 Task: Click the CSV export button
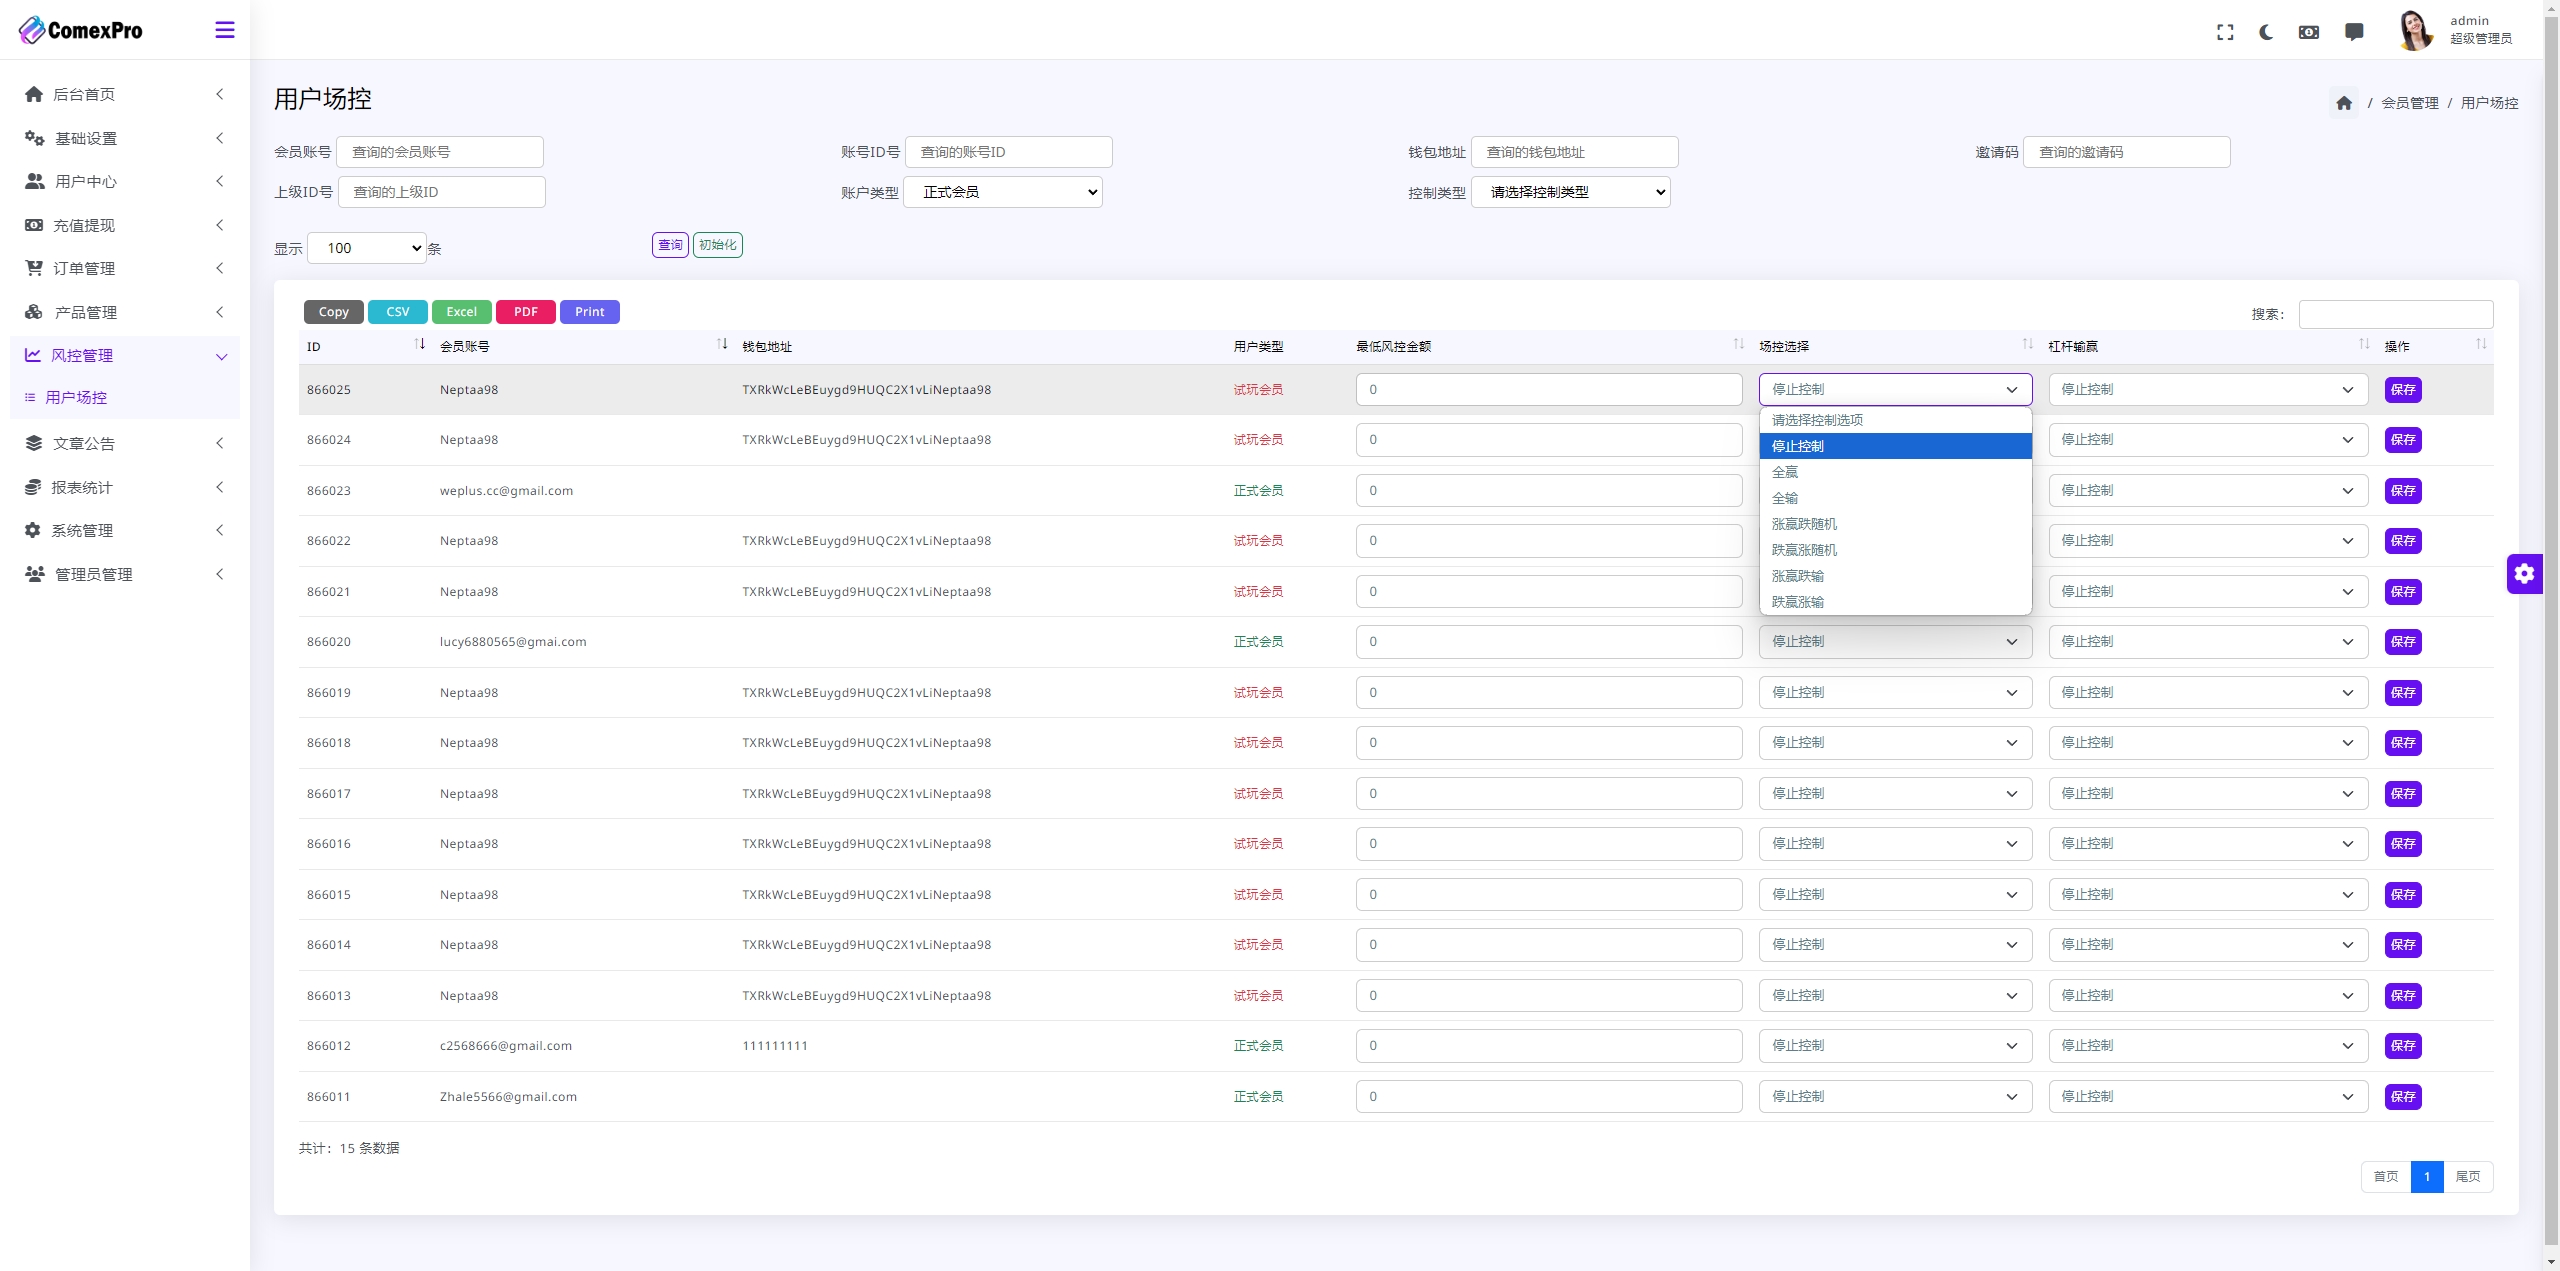click(397, 310)
